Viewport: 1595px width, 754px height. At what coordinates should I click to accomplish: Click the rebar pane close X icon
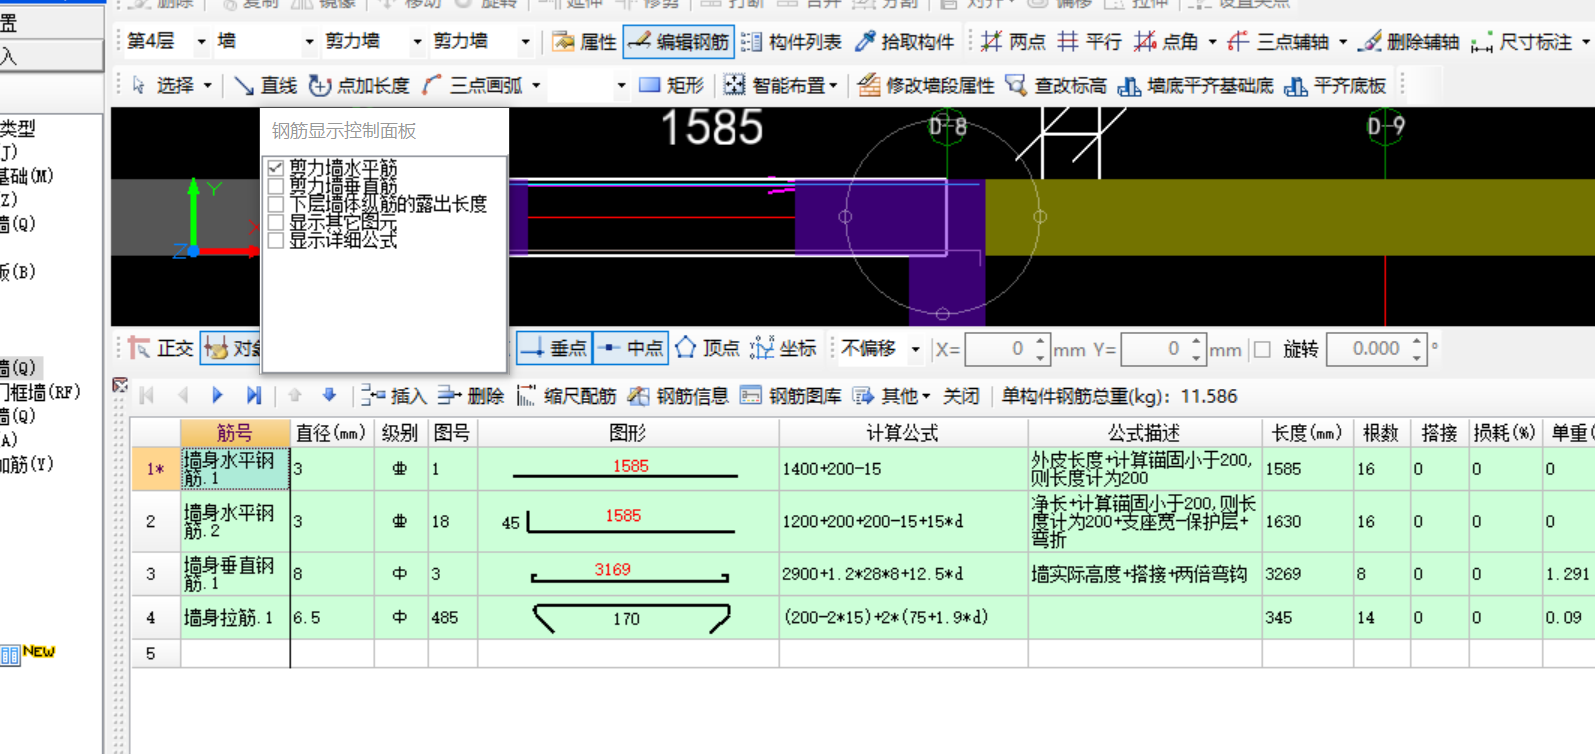tap(120, 385)
